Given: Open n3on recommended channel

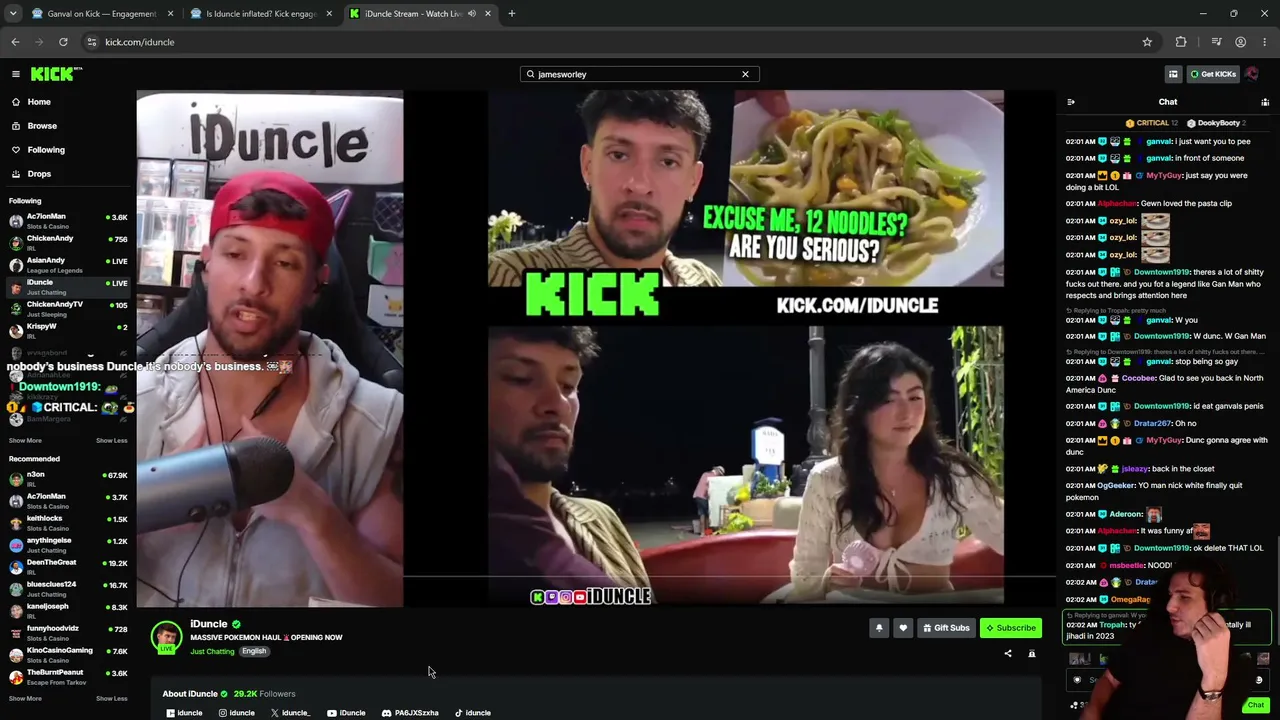Looking at the screenshot, I should coord(68,478).
